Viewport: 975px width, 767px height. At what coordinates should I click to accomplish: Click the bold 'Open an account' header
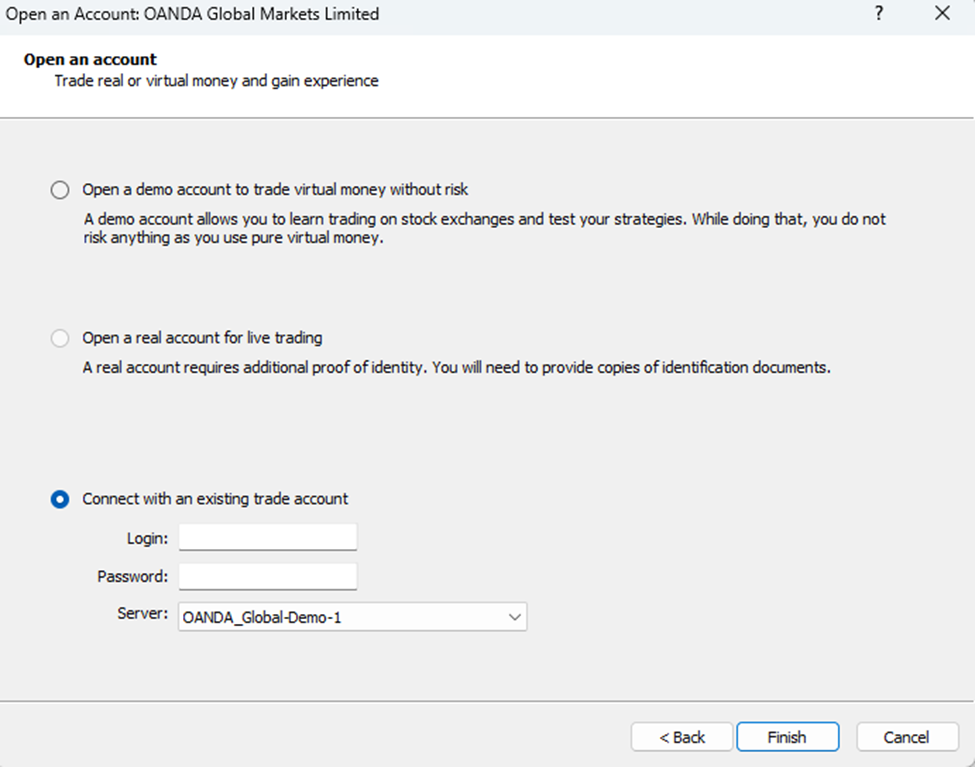(90, 60)
